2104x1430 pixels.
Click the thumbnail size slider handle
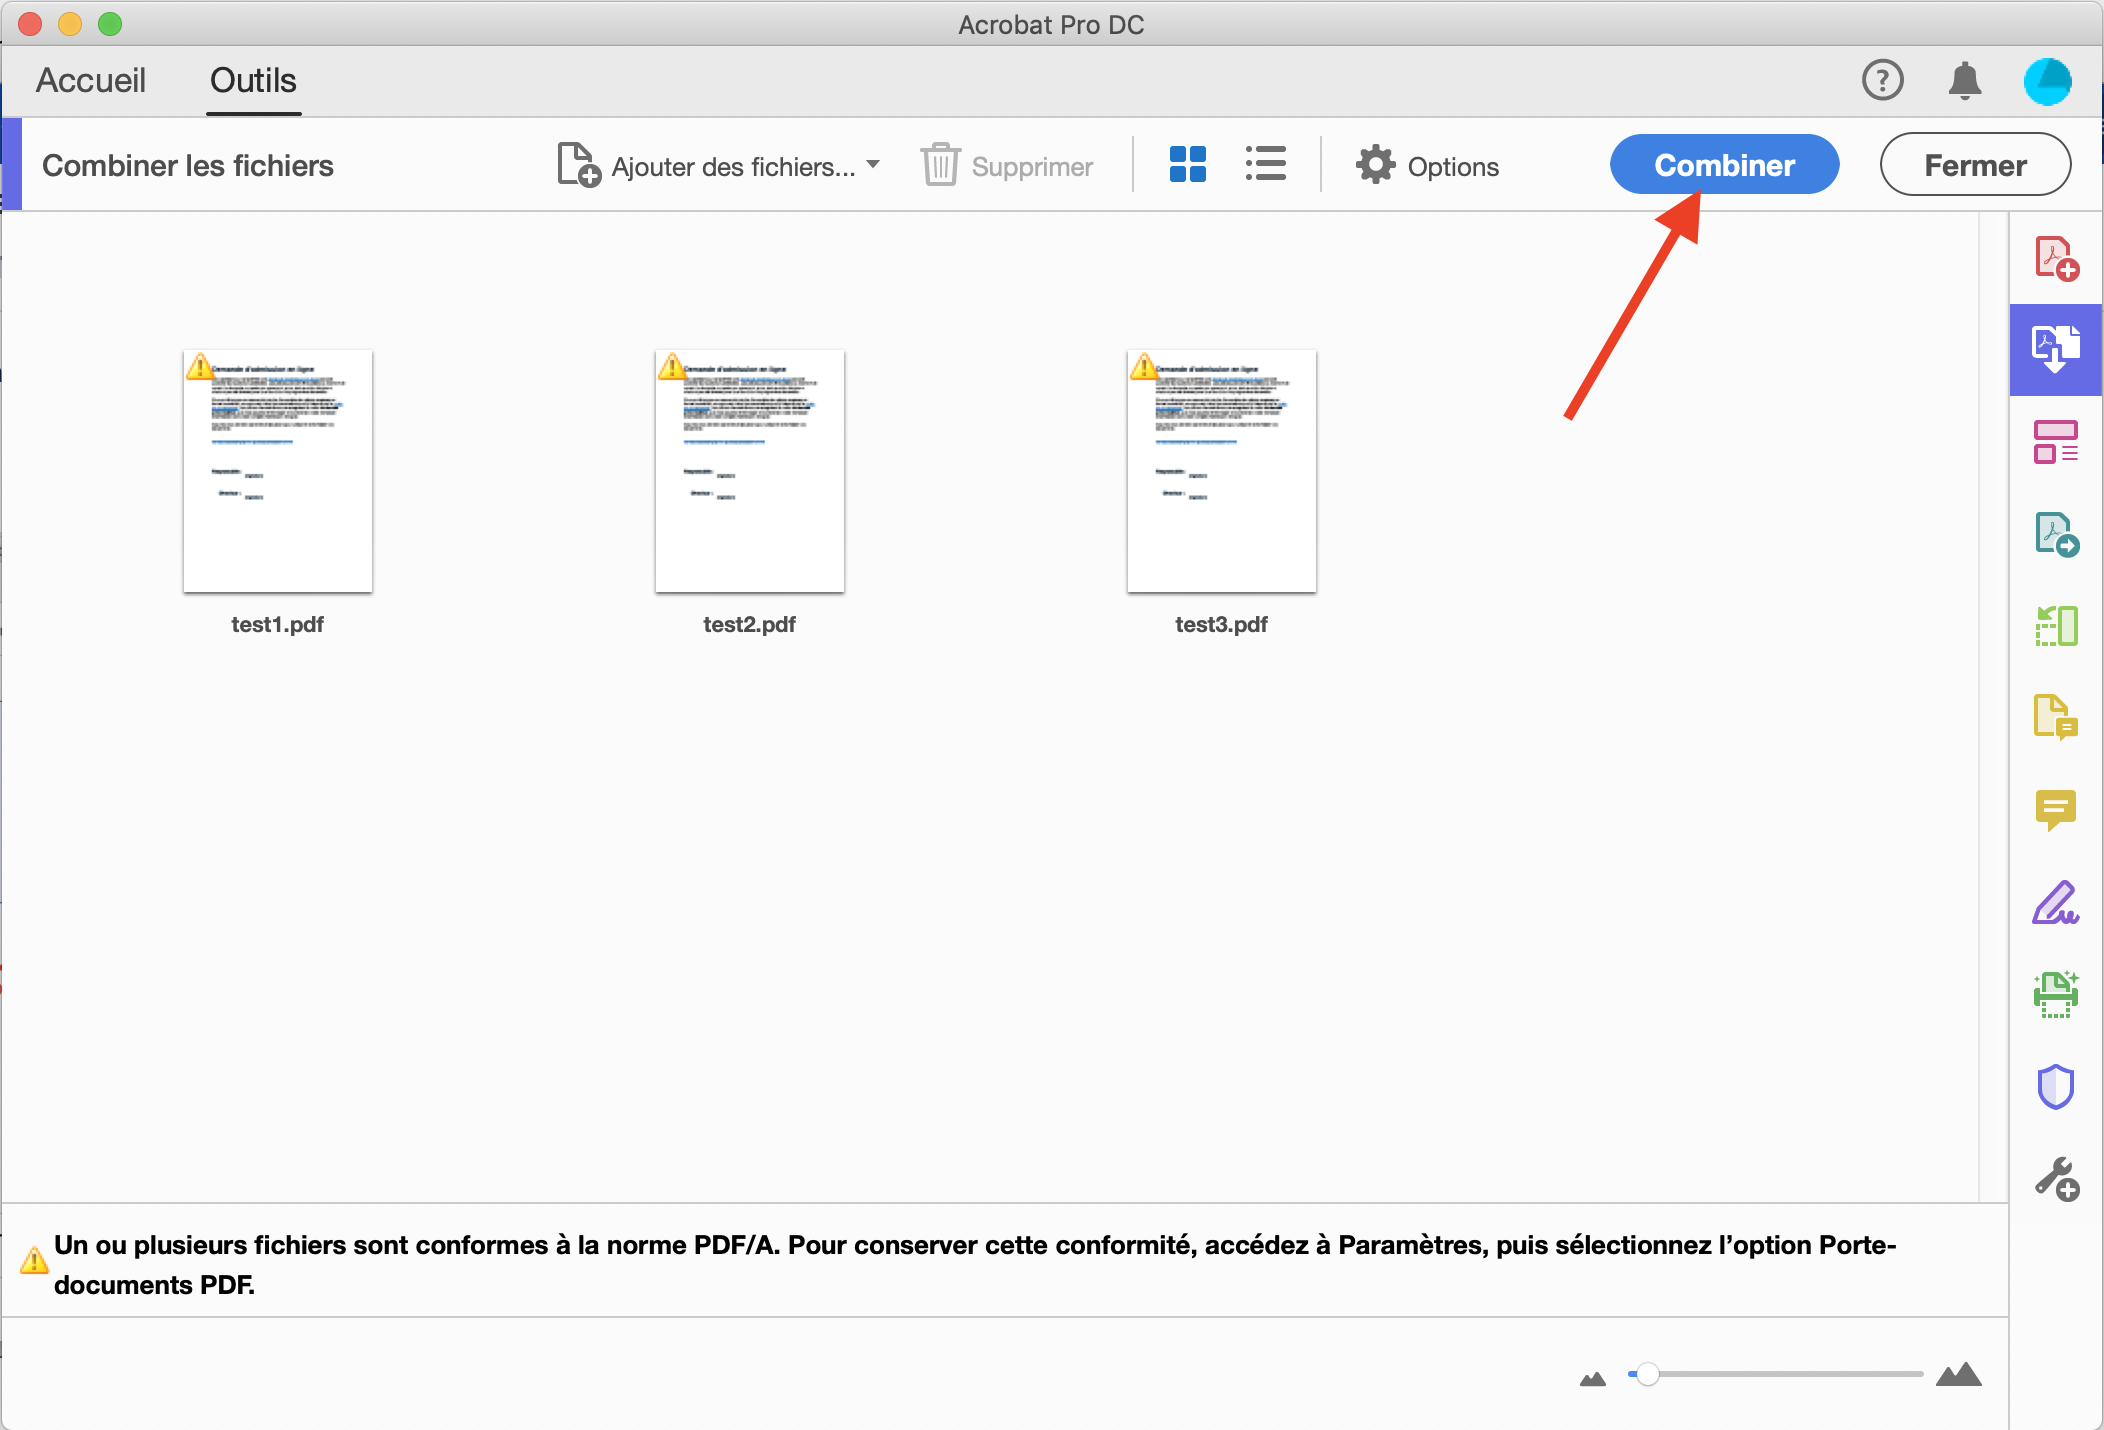pos(1647,1374)
